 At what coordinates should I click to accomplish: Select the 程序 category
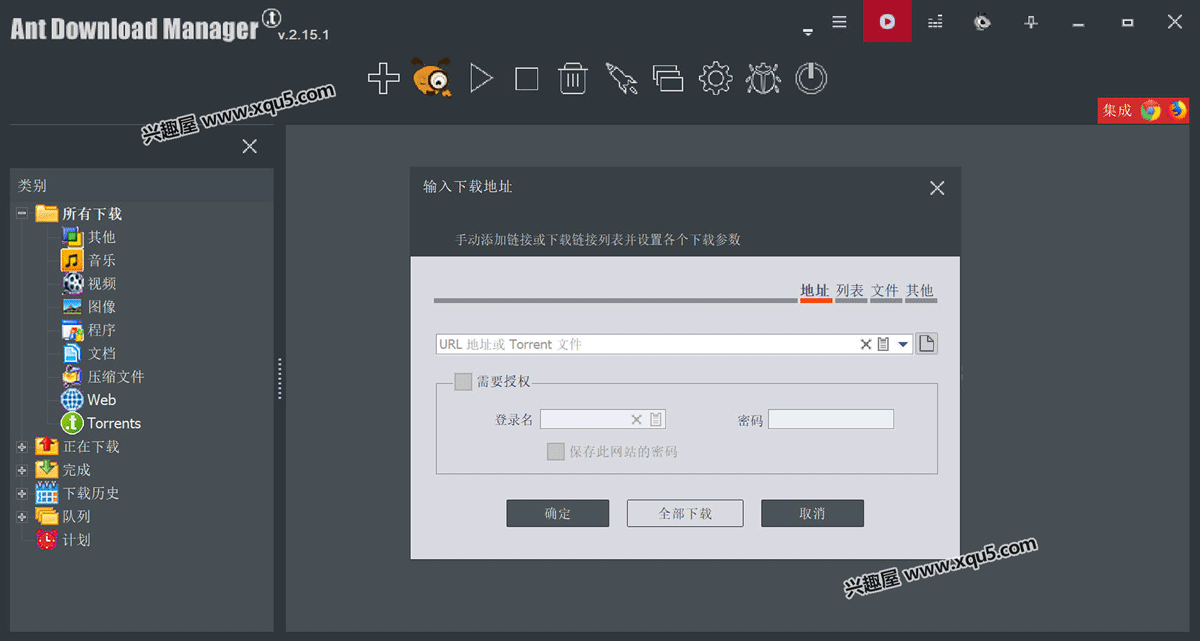[101, 329]
